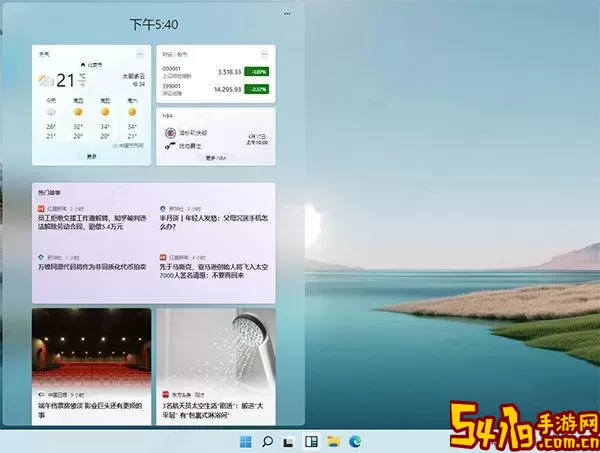Click the -2.57% change badge
600x453 pixels.
pyautogui.click(x=257, y=89)
